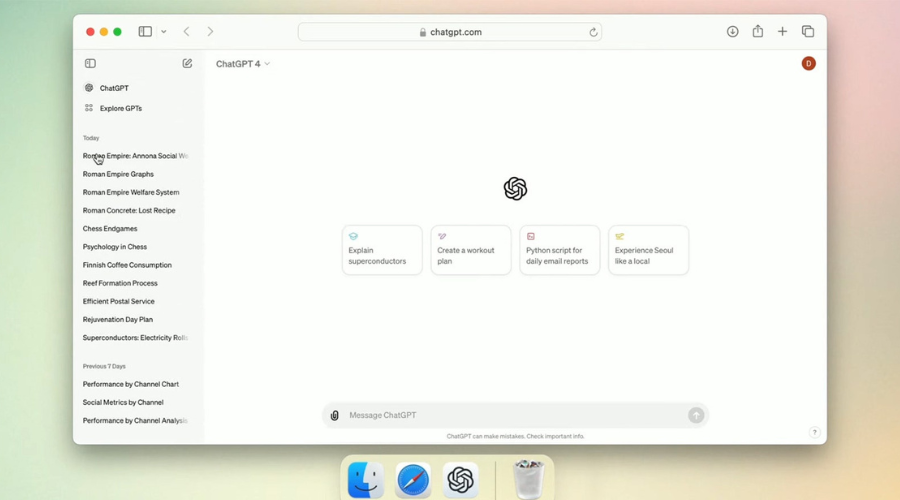Open the ChatGPT app in Dock
900x500 pixels.
(x=461, y=480)
